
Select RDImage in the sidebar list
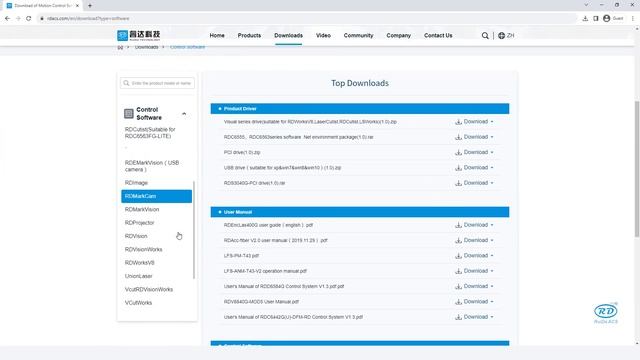tap(136, 183)
